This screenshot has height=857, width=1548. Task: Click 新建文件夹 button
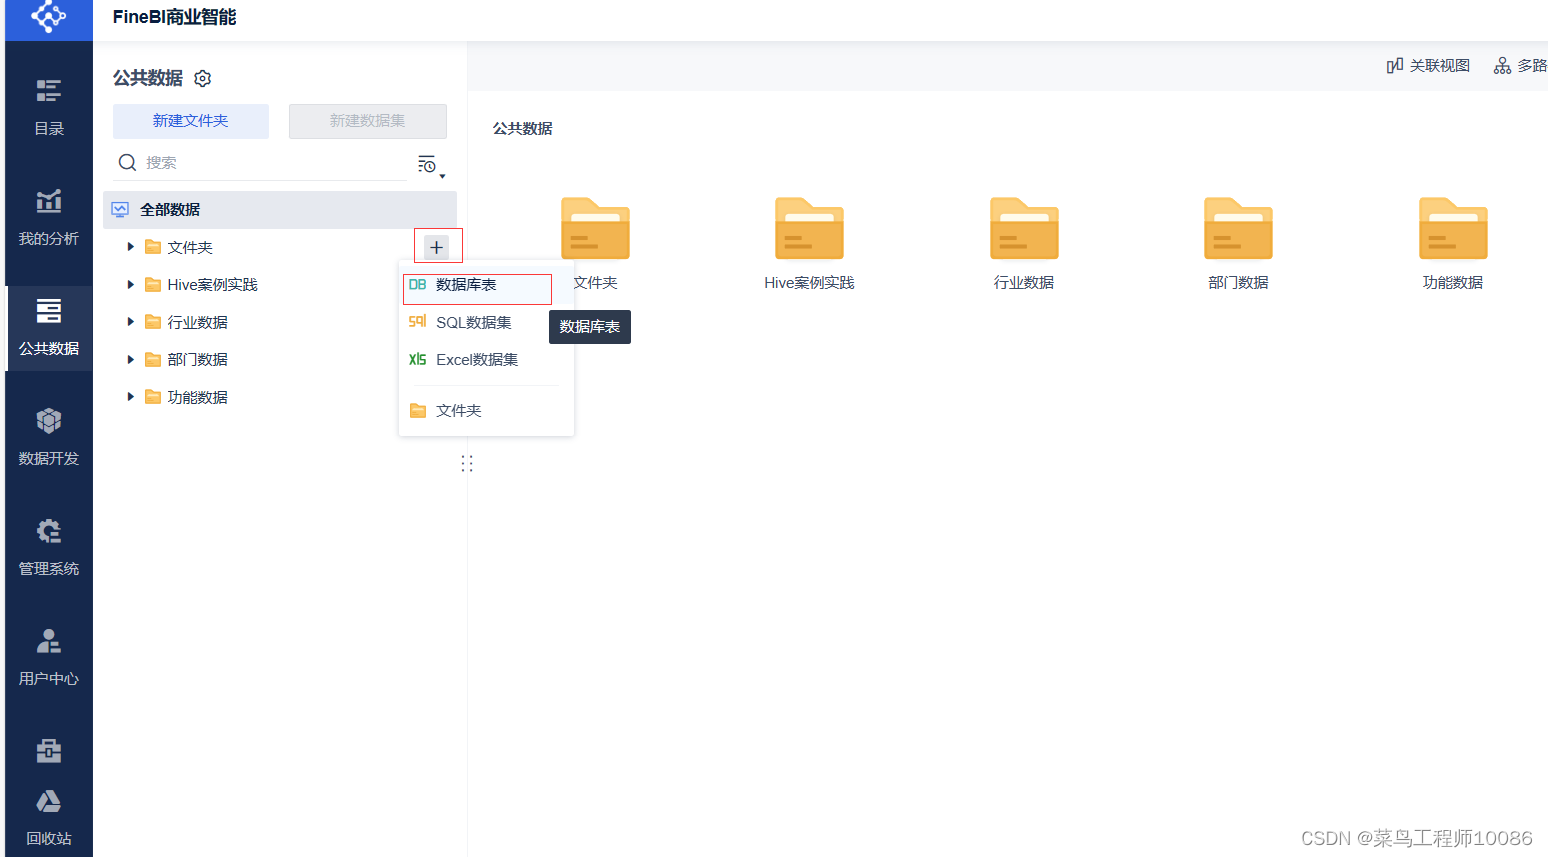click(190, 121)
